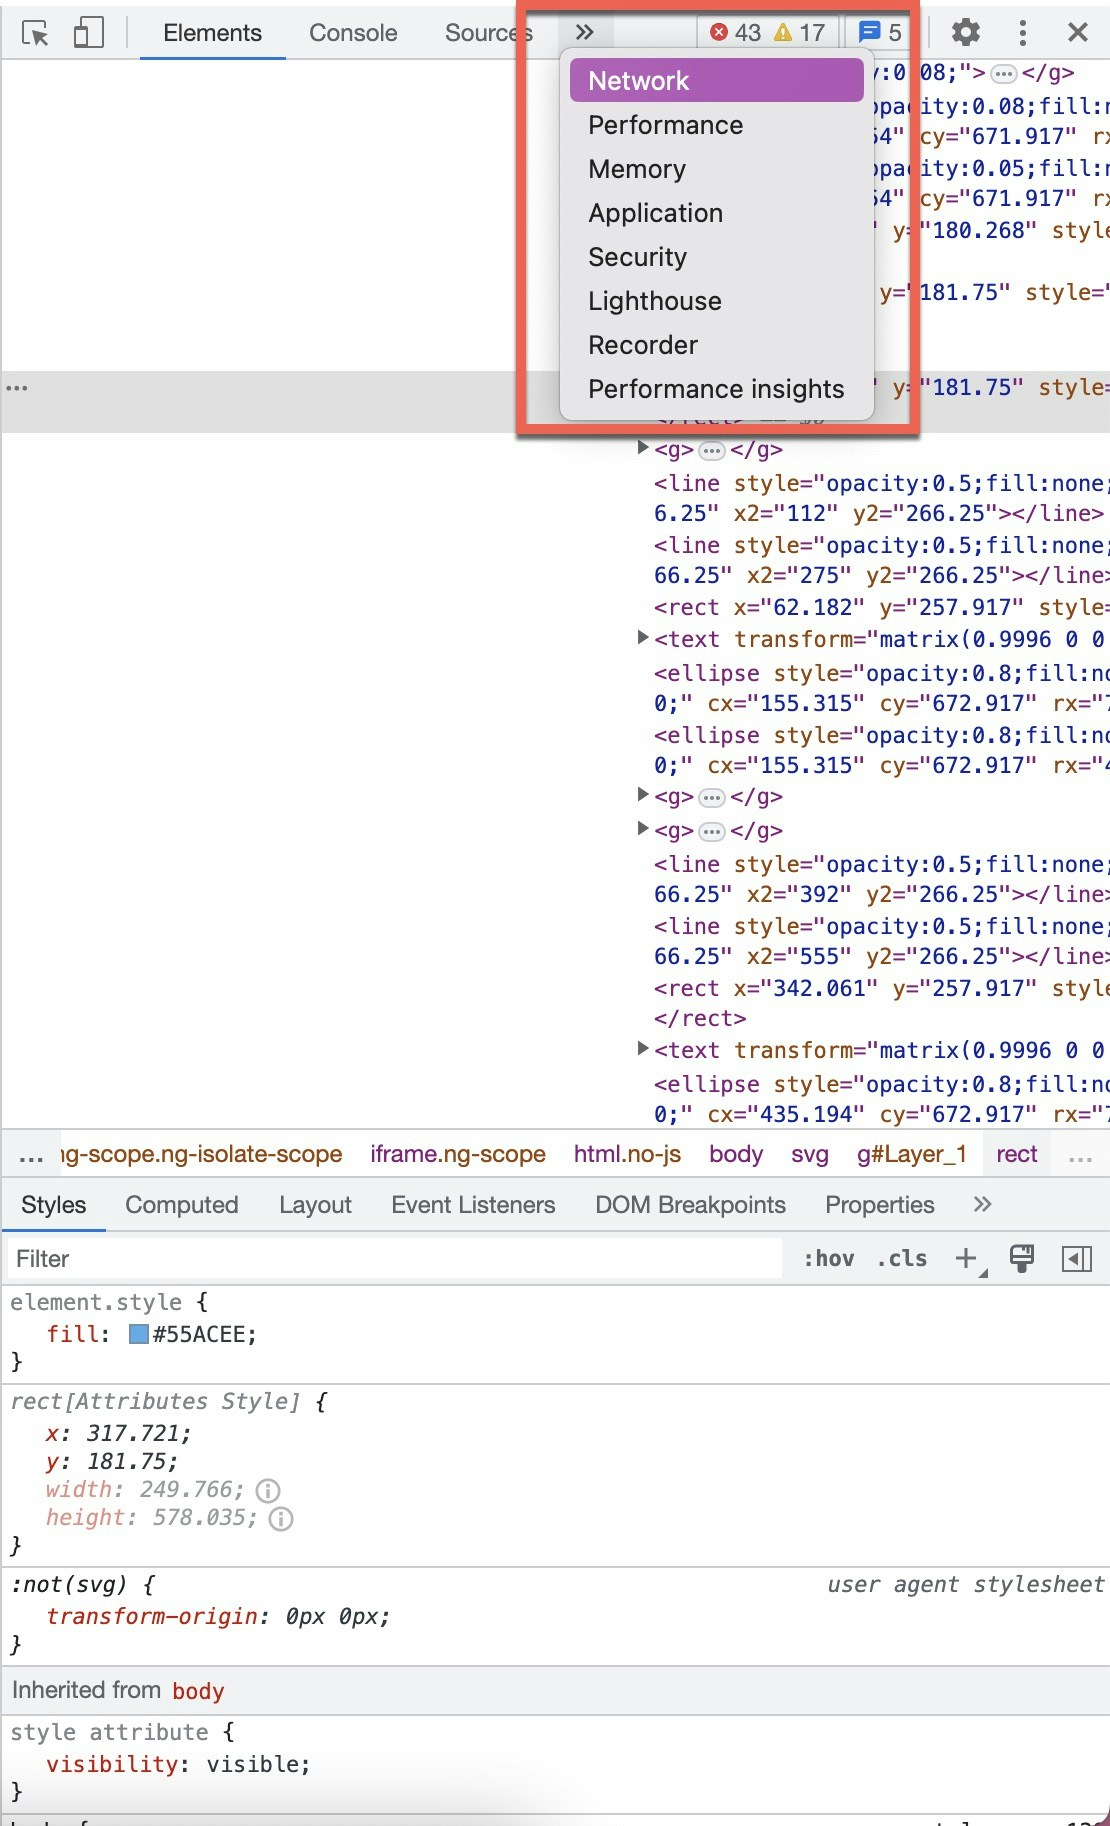Expand the g element above the x2=392 line
1110x1826 pixels.
pos(644,828)
